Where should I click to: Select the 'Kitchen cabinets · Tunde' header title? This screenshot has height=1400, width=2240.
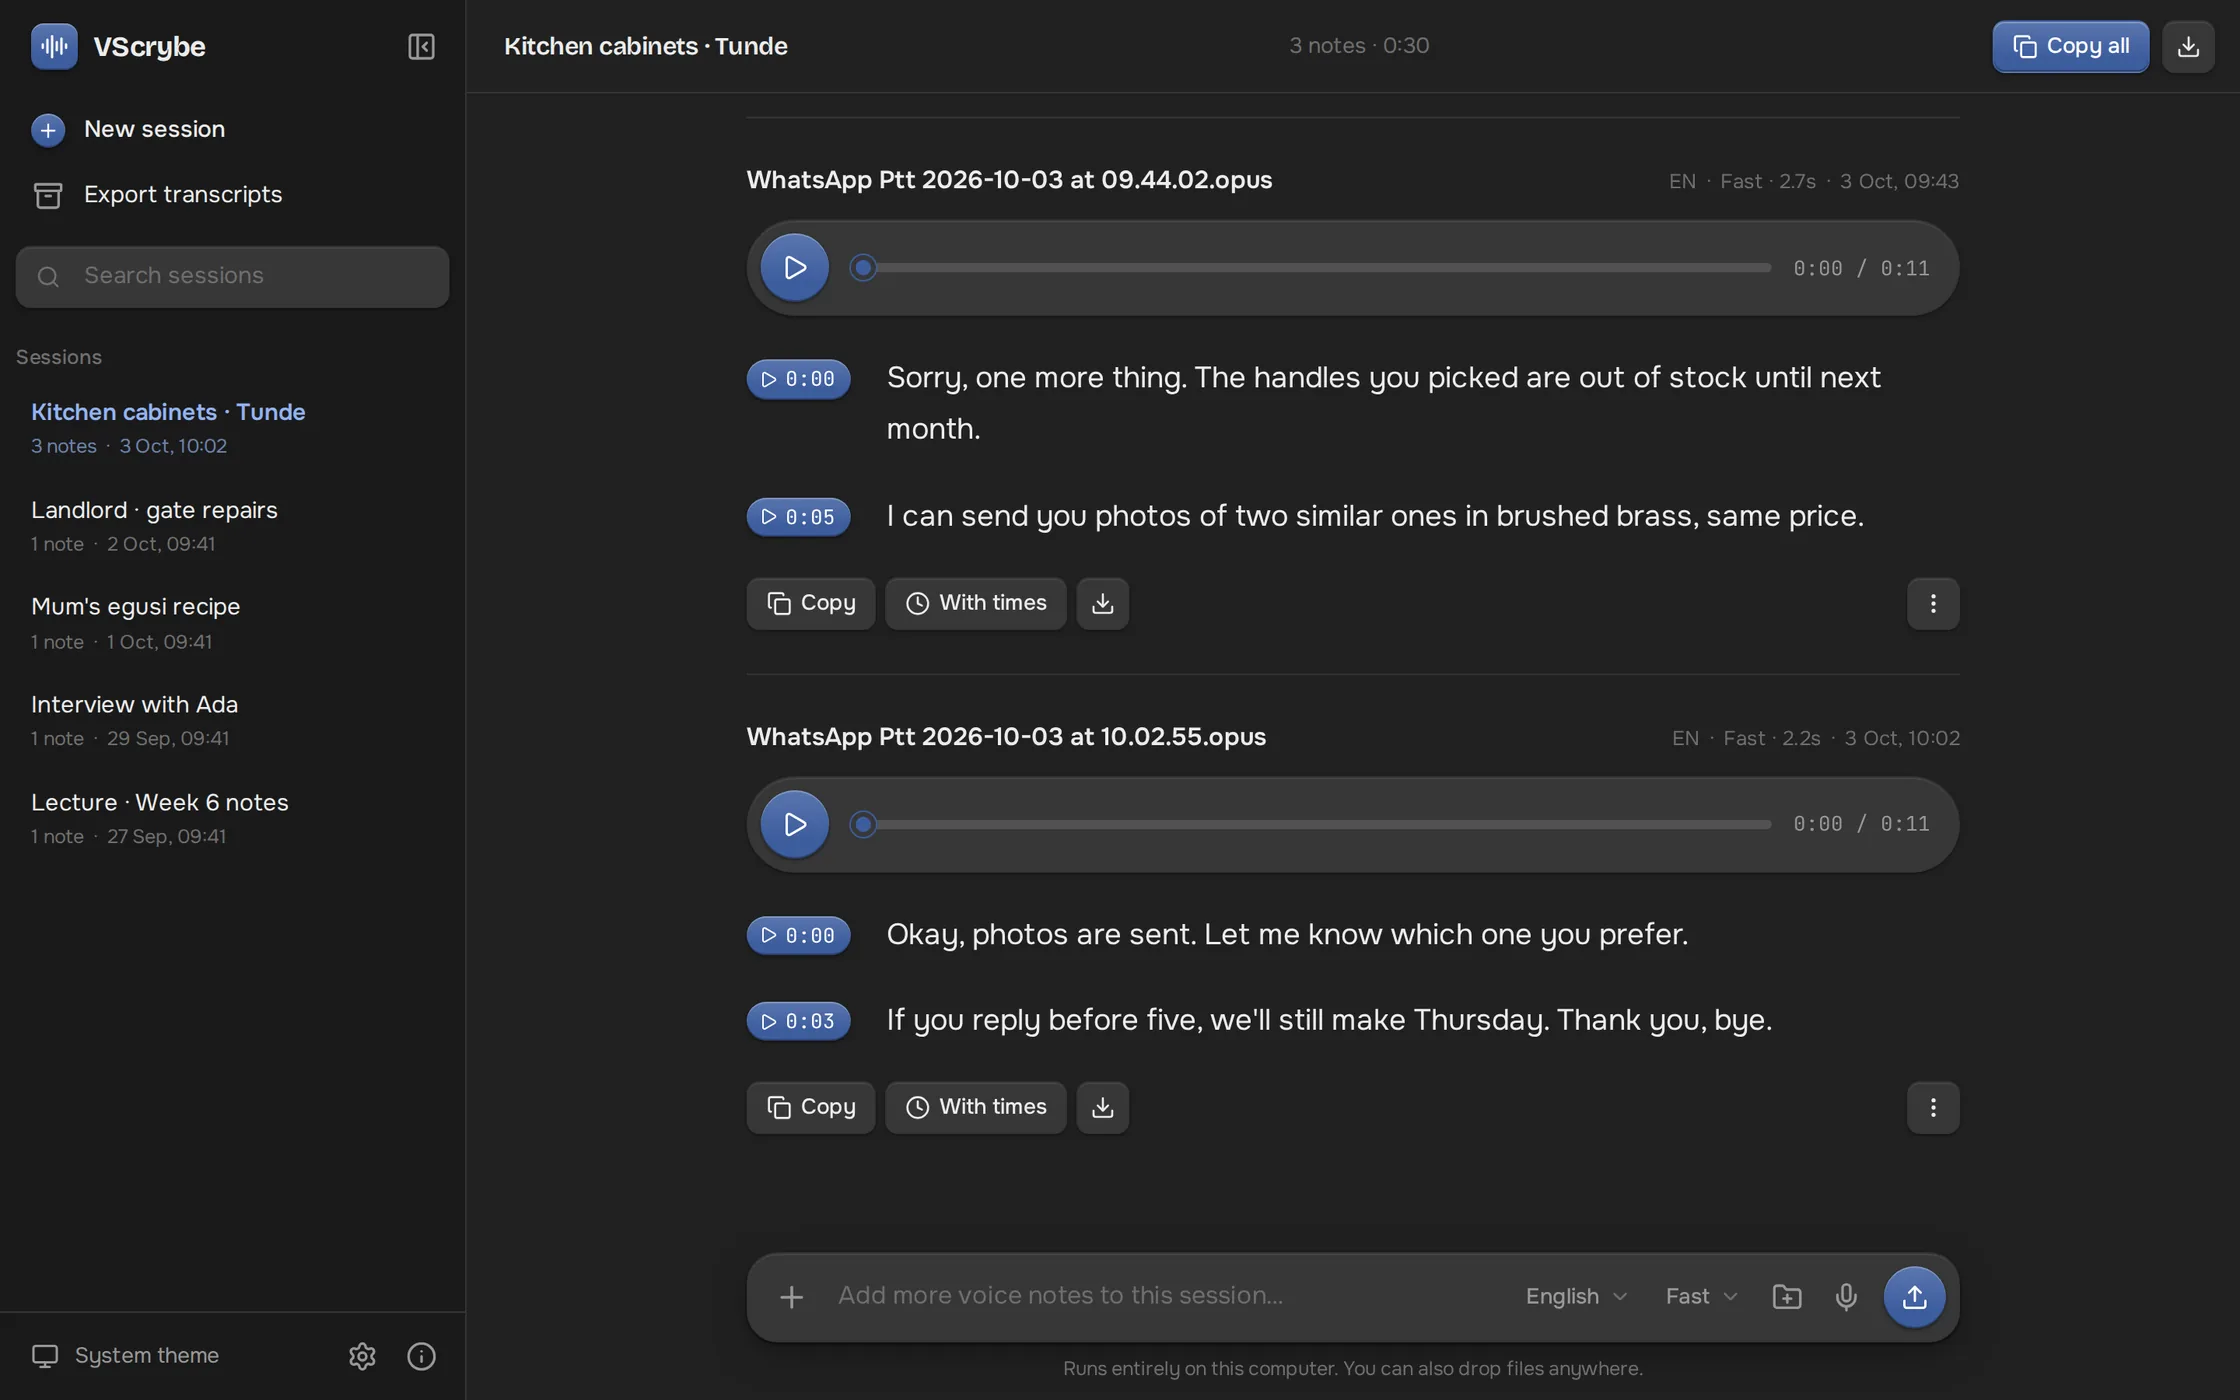pos(645,46)
